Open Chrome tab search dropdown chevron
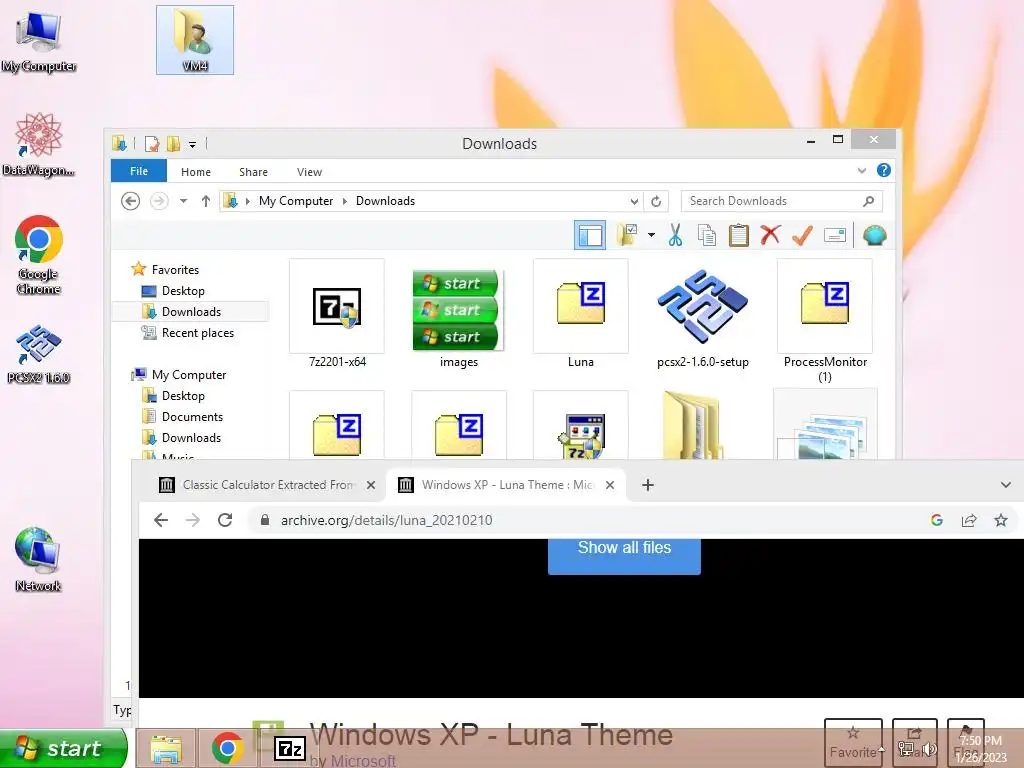This screenshot has height=768, width=1024. [1006, 485]
